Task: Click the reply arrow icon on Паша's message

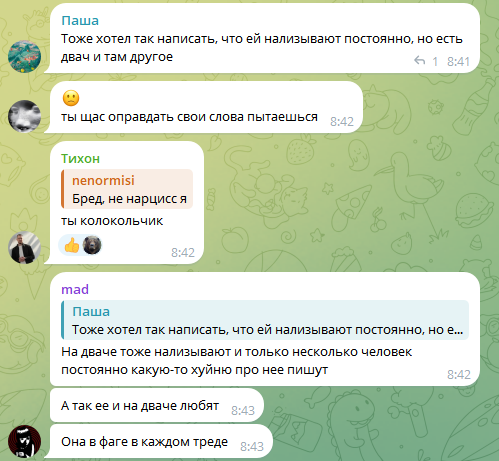Action: (x=420, y=61)
